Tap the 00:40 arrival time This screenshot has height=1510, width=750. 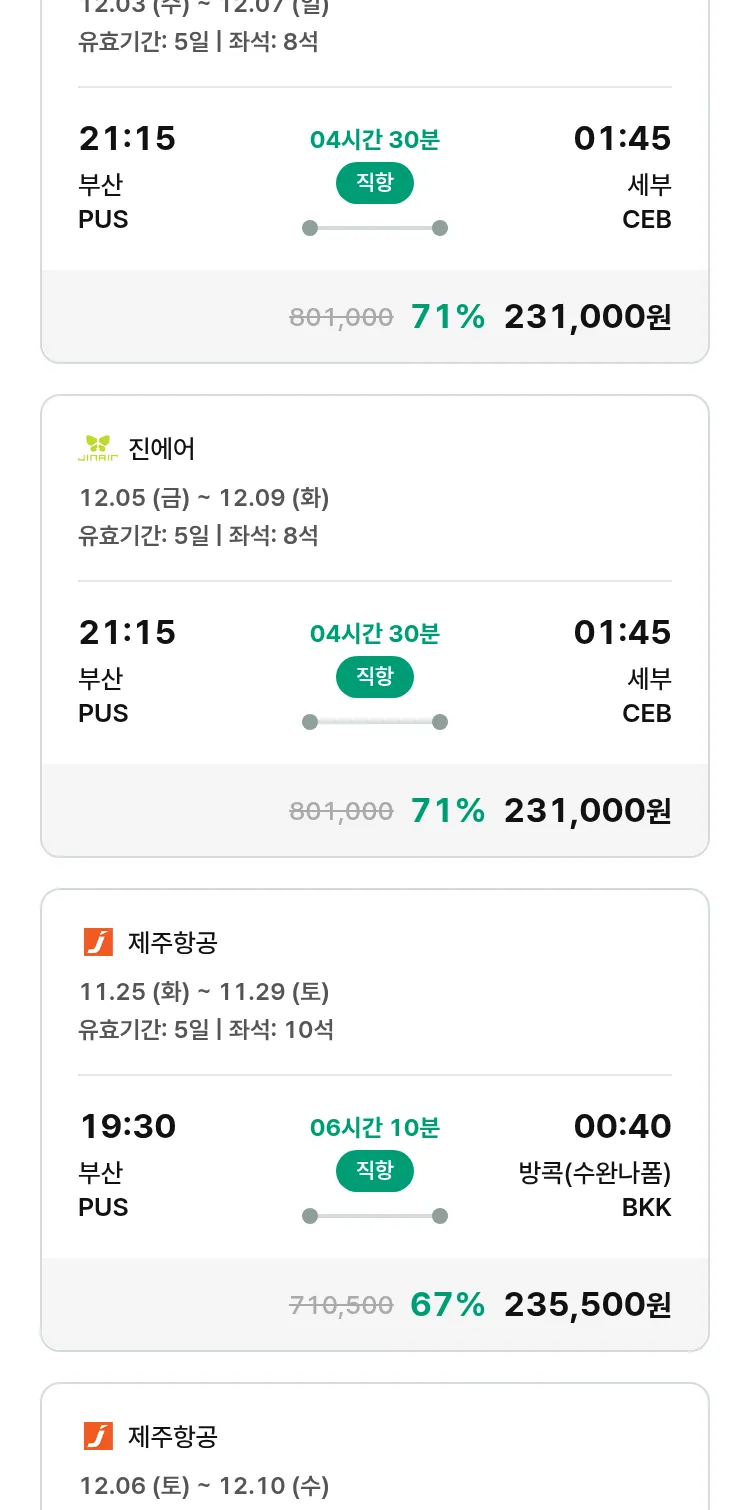622,1126
